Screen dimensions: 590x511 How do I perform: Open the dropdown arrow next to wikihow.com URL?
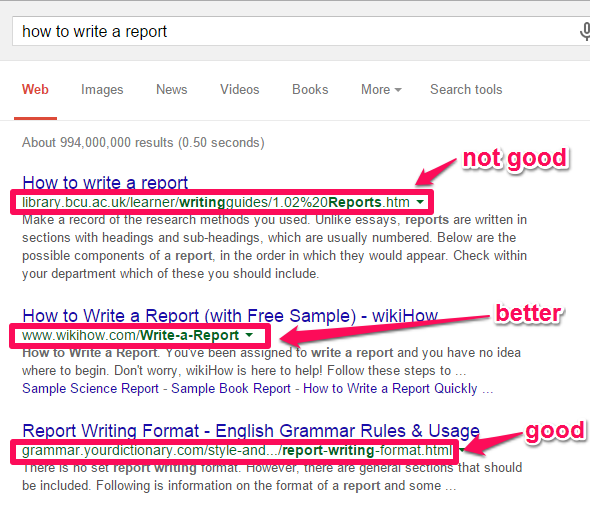pyautogui.click(x=249, y=335)
